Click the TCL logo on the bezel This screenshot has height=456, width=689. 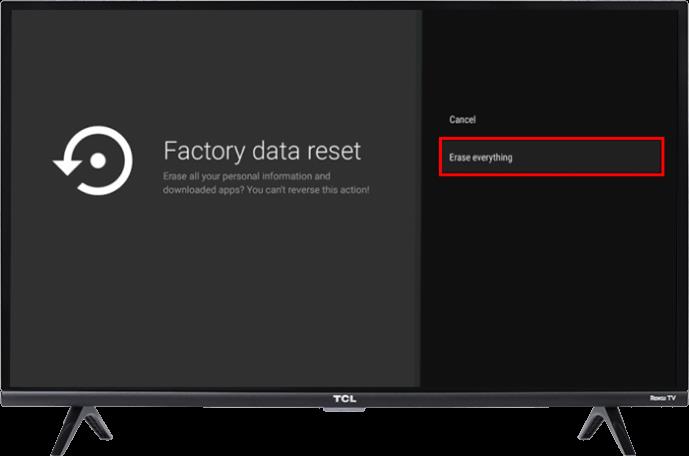coord(344,398)
